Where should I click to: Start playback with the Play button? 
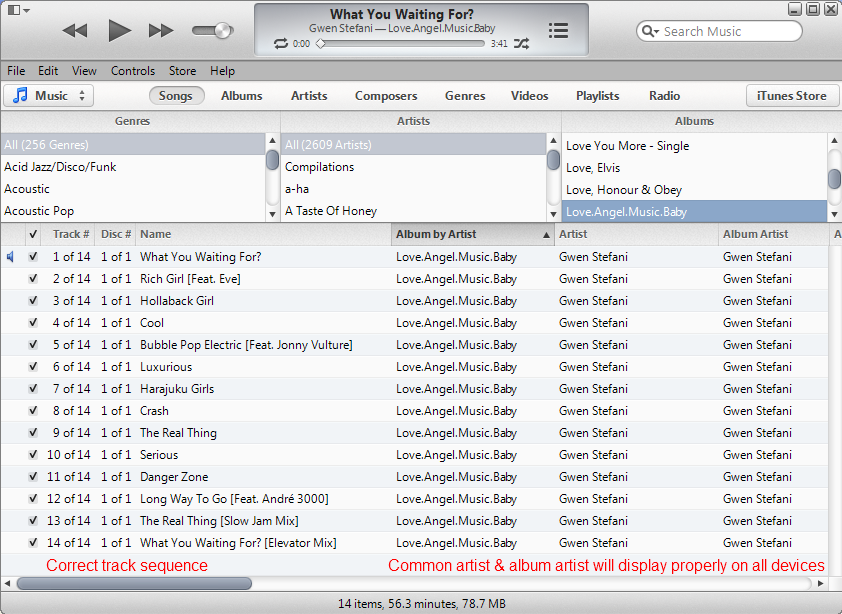tap(119, 30)
